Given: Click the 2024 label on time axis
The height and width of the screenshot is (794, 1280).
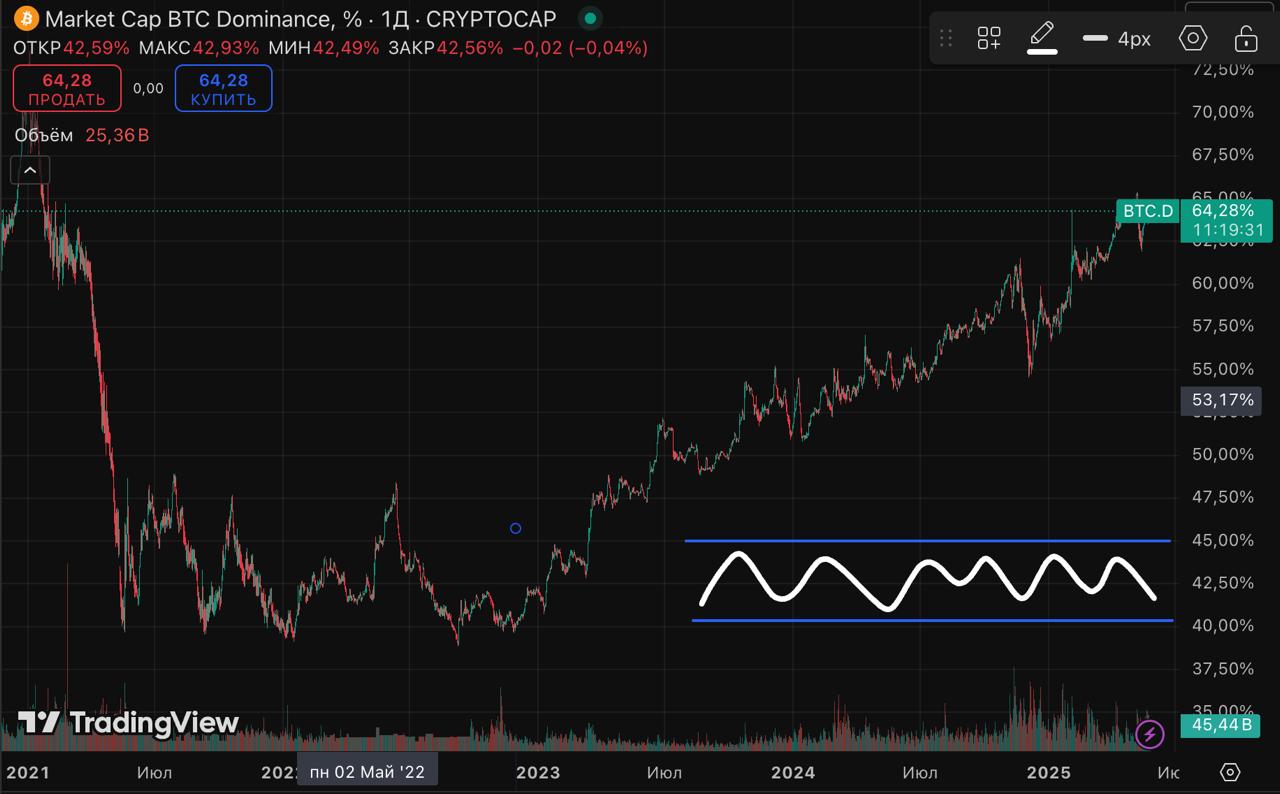Looking at the screenshot, I should (x=793, y=773).
